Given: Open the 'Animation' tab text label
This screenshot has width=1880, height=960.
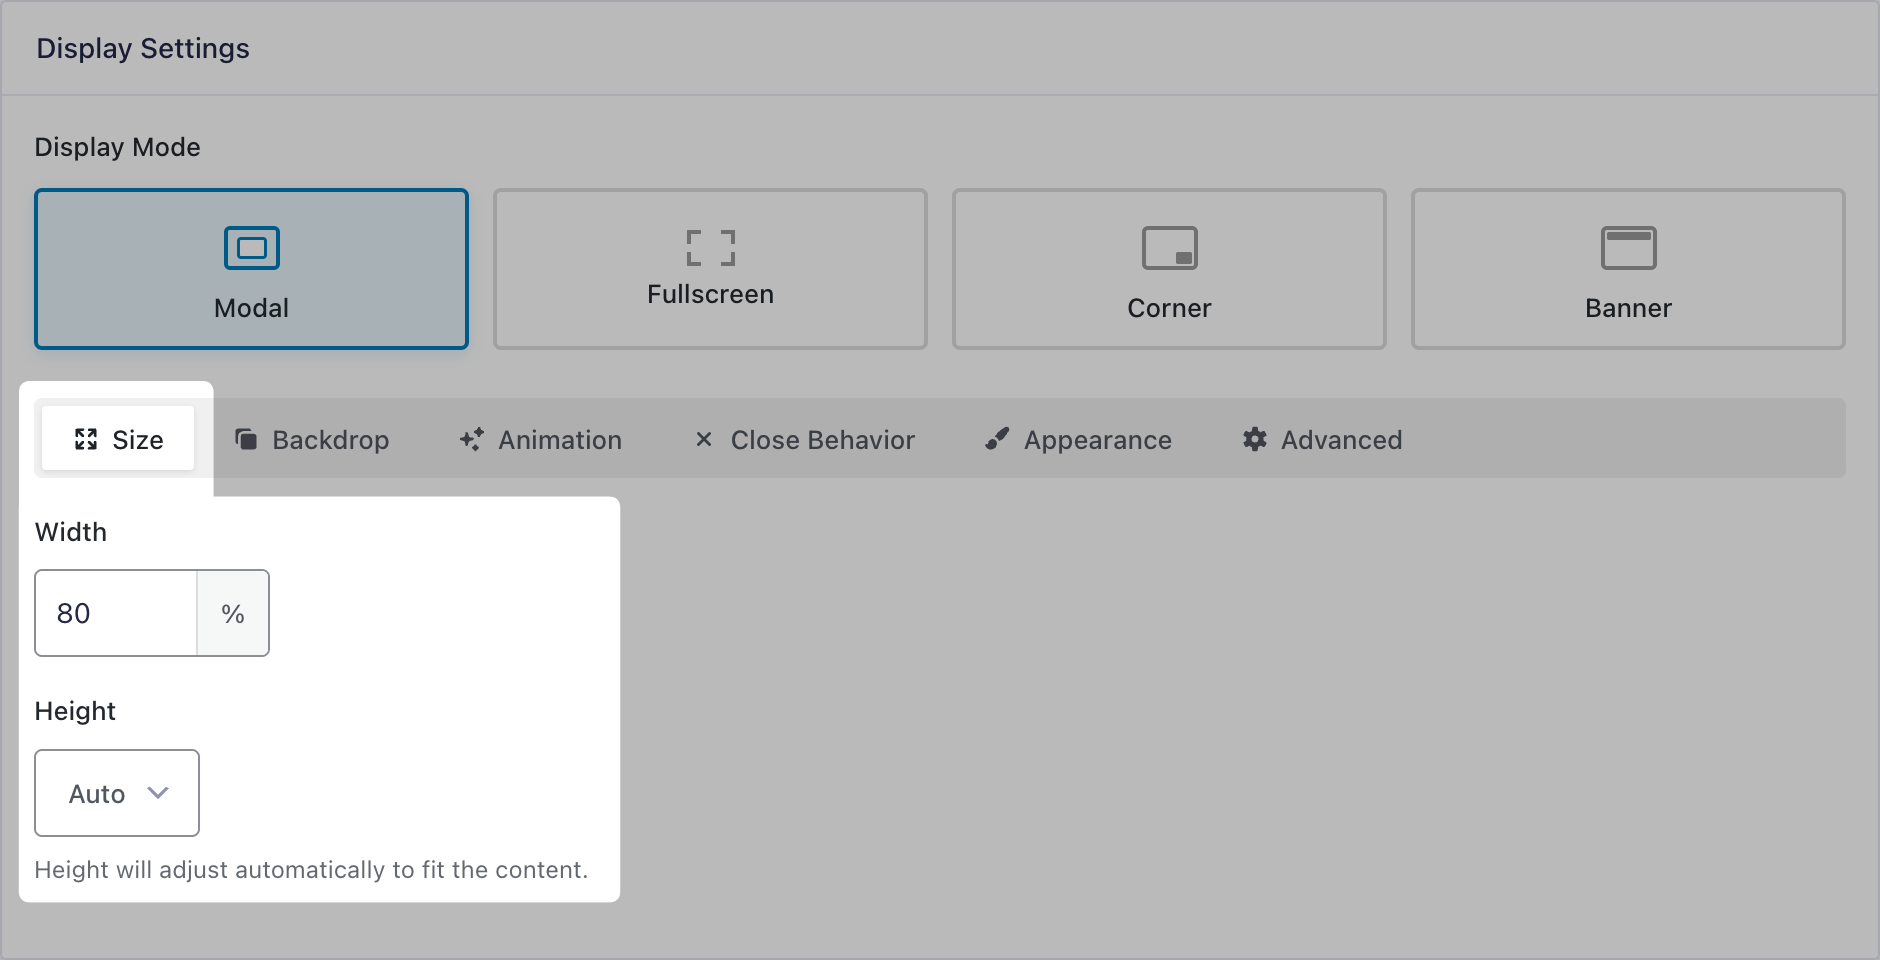Looking at the screenshot, I should (560, 440).
